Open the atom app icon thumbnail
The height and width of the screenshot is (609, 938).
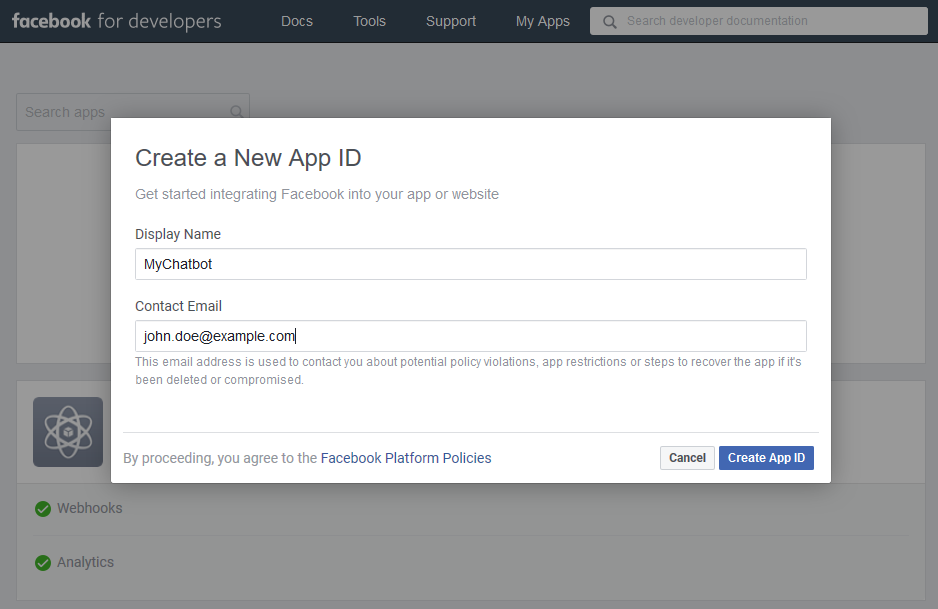[68, 432]
